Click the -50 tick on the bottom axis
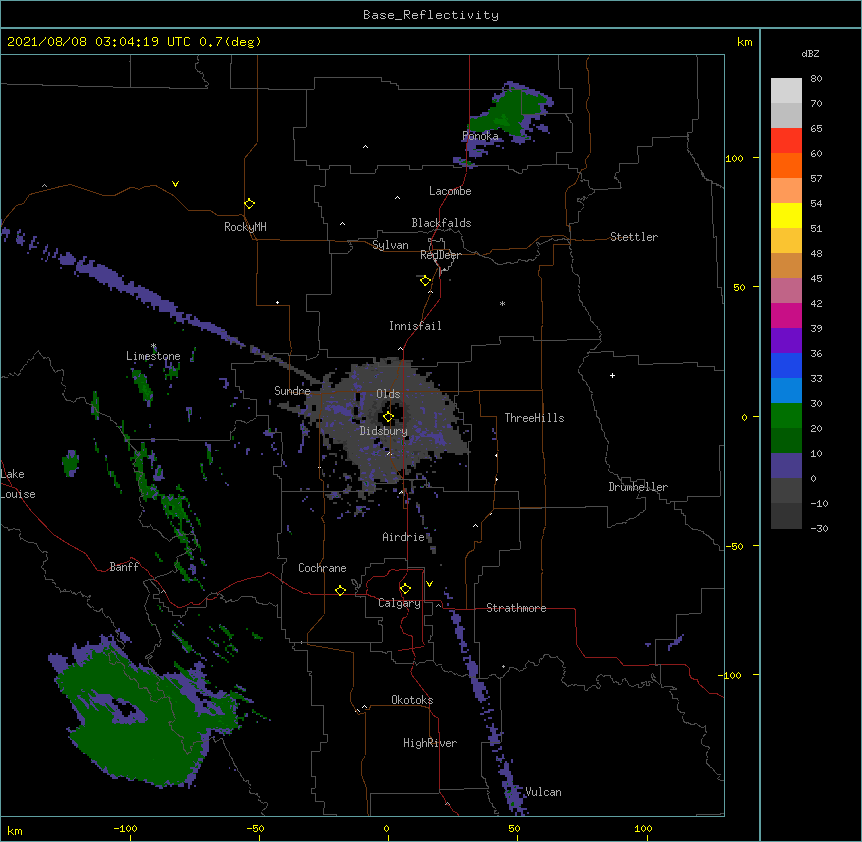The height and width of the screenshot is (842, 862). [255, 828]
